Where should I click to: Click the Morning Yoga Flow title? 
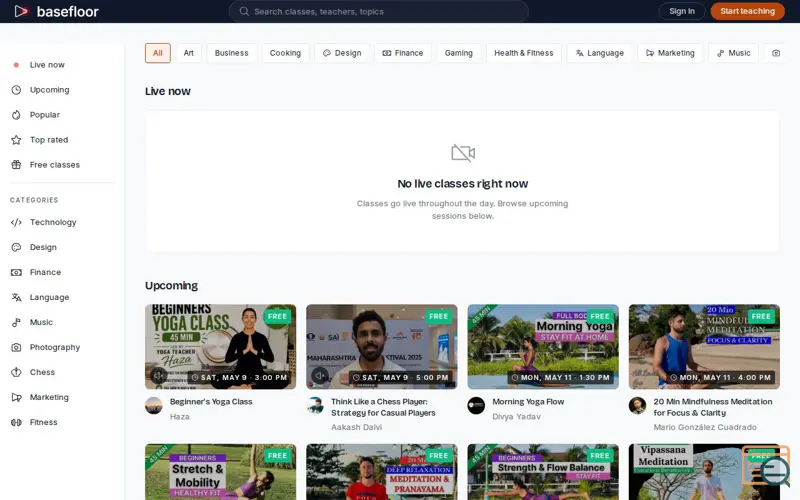pos(528,402)
